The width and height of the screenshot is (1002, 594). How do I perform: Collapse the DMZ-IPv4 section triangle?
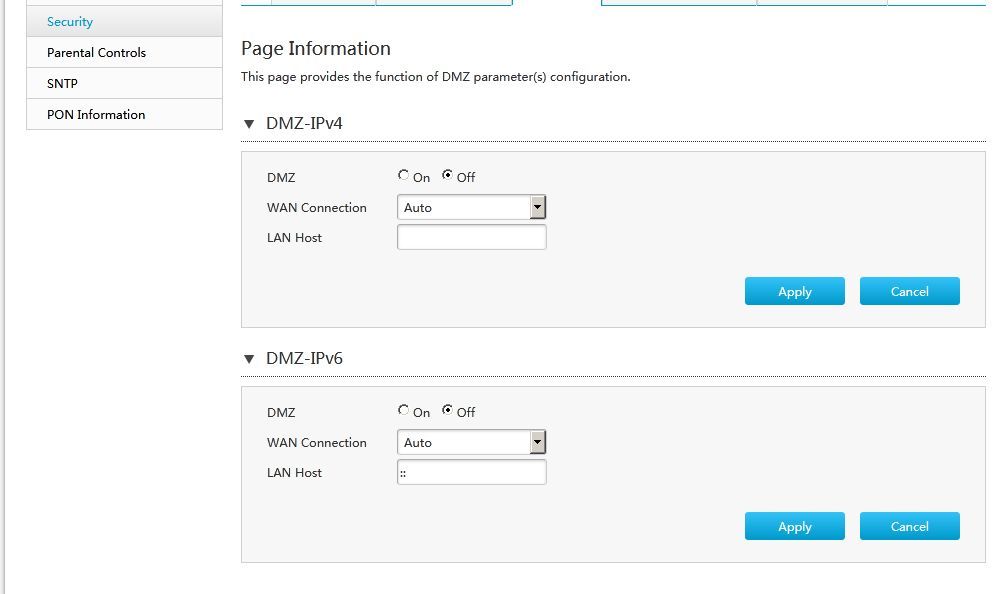click(249, 124)
